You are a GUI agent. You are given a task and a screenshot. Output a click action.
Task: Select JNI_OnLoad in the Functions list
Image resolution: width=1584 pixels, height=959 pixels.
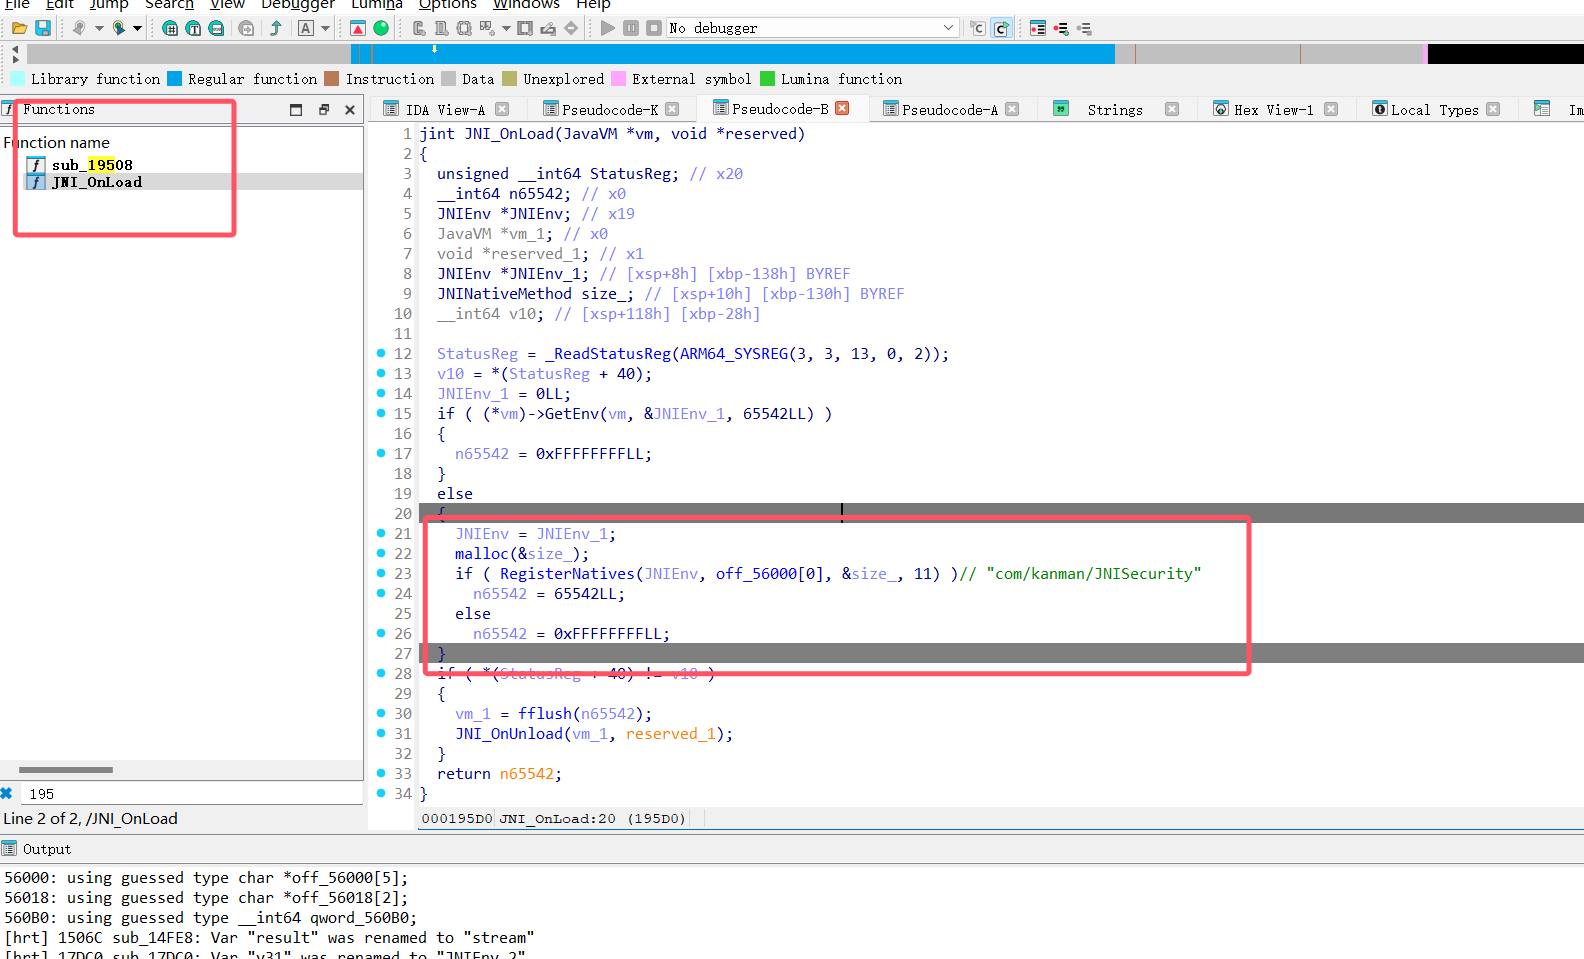(96, 182)
